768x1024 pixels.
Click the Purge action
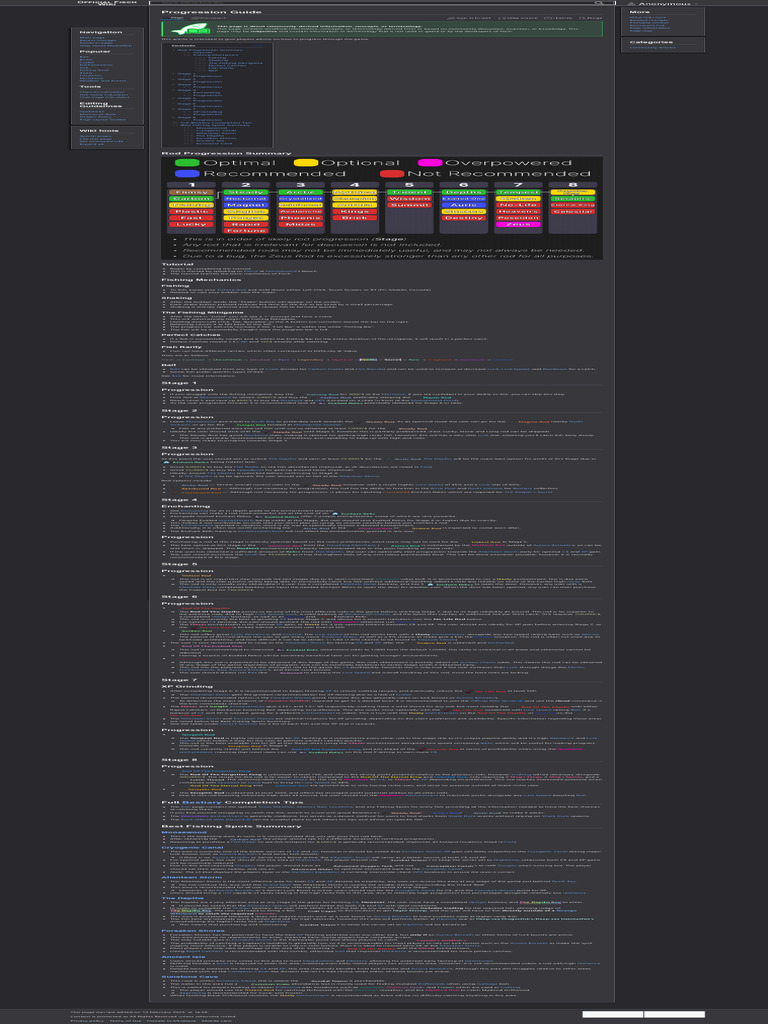point(590,18)
